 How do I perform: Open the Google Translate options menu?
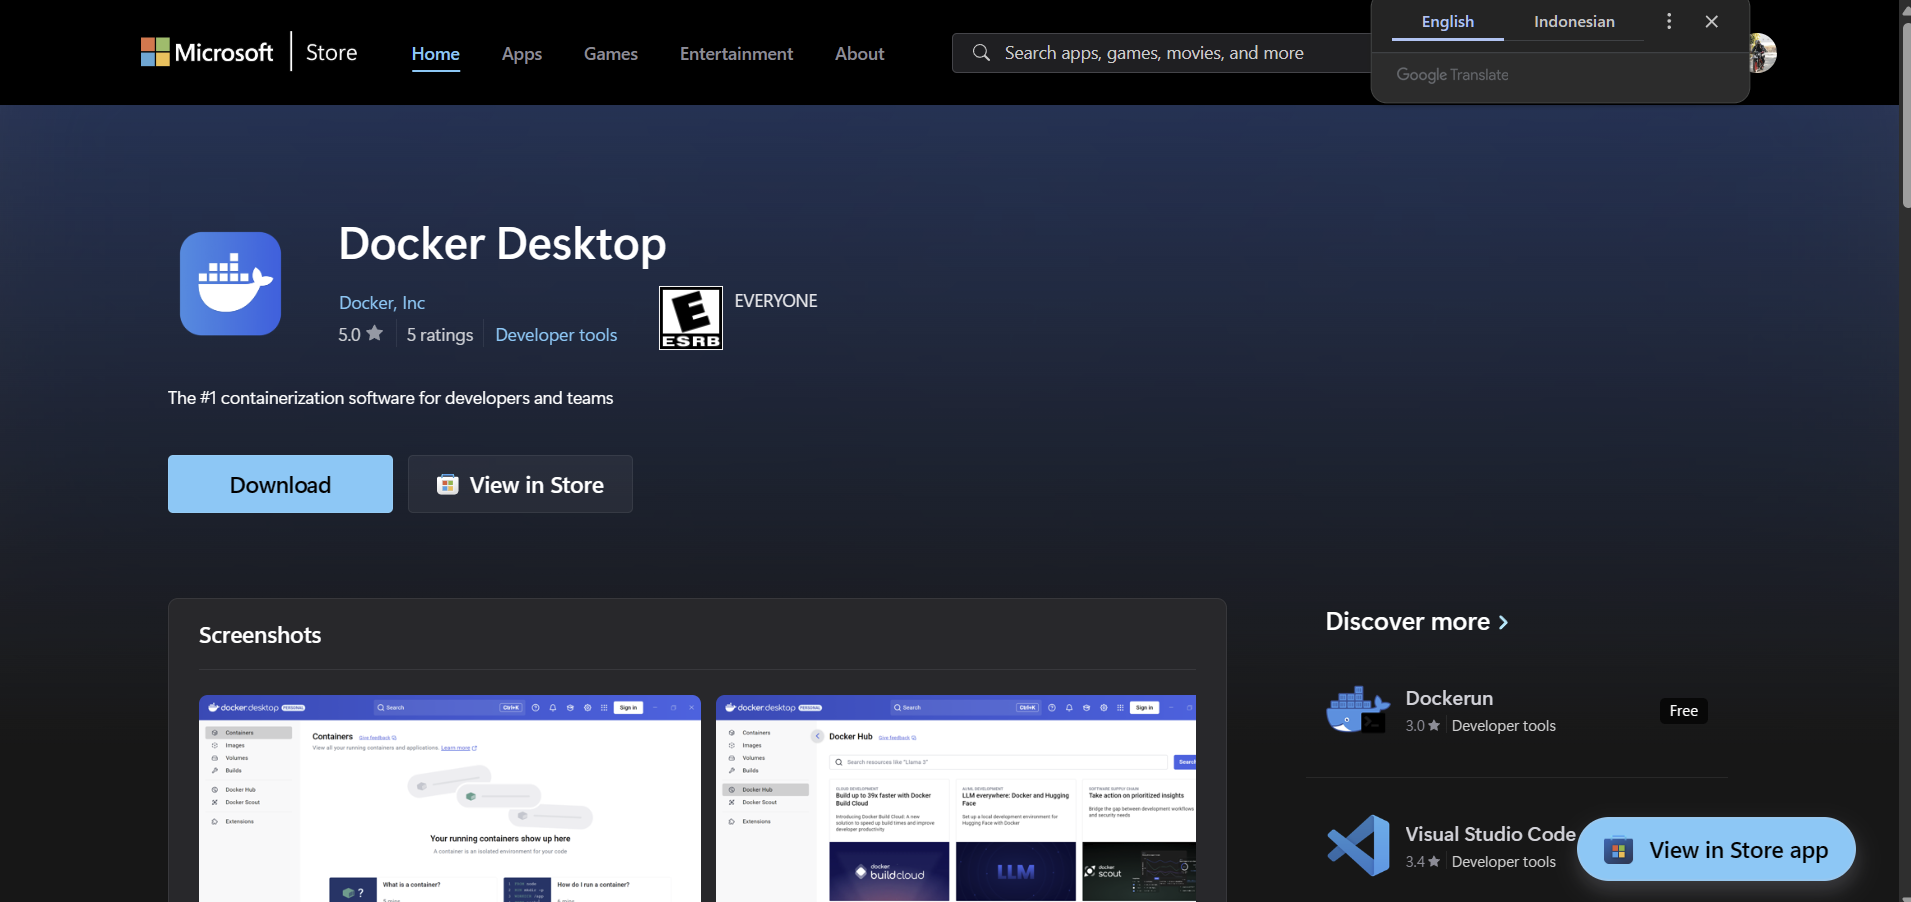pyautogui.click(x=1668, y=21)
